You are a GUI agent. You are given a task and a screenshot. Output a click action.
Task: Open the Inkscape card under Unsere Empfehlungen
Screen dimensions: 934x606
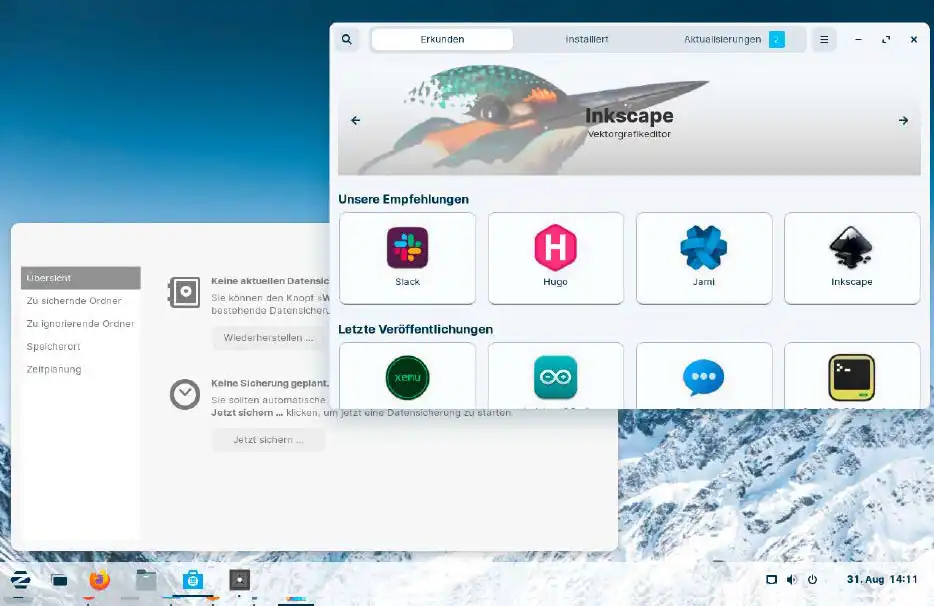point(852,258)
